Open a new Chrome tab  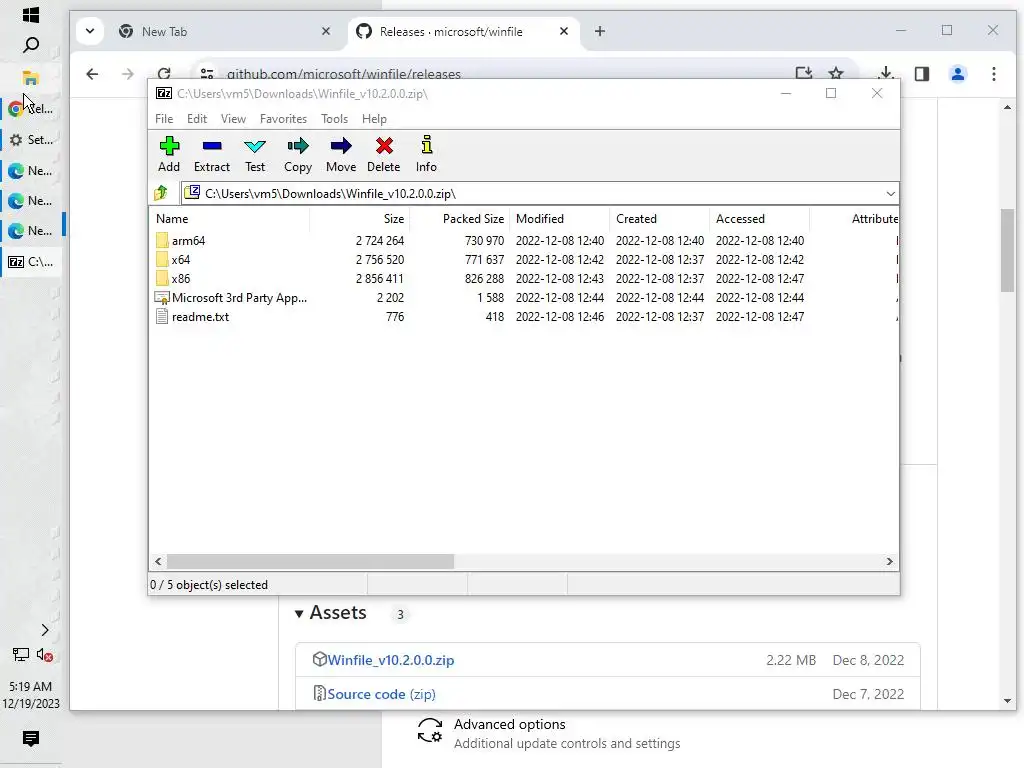pos(600,31)
